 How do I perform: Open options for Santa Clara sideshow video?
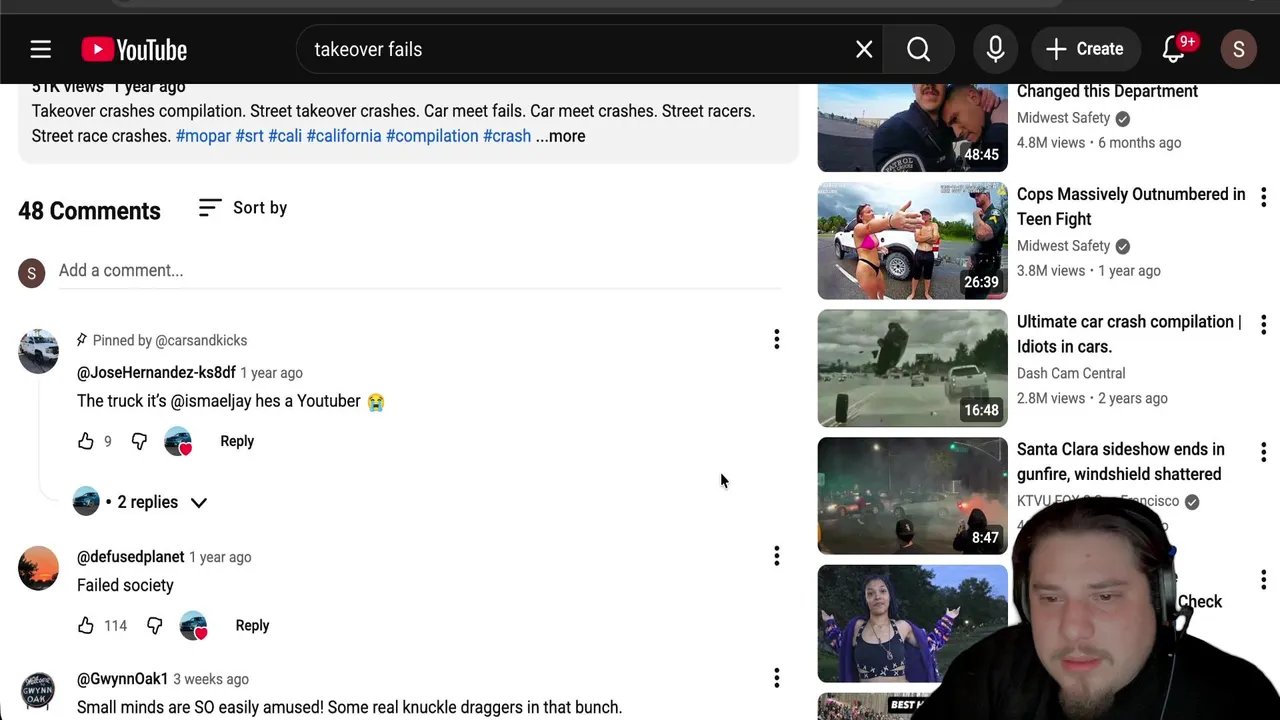(1263, 452)
